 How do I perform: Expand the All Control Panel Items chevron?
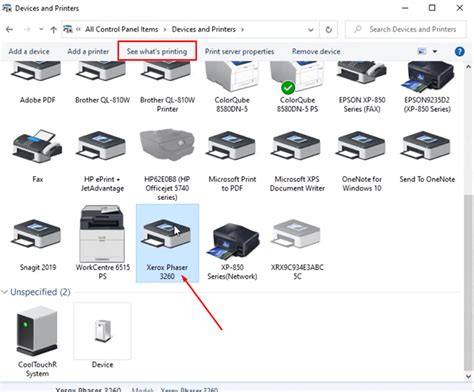165,30
